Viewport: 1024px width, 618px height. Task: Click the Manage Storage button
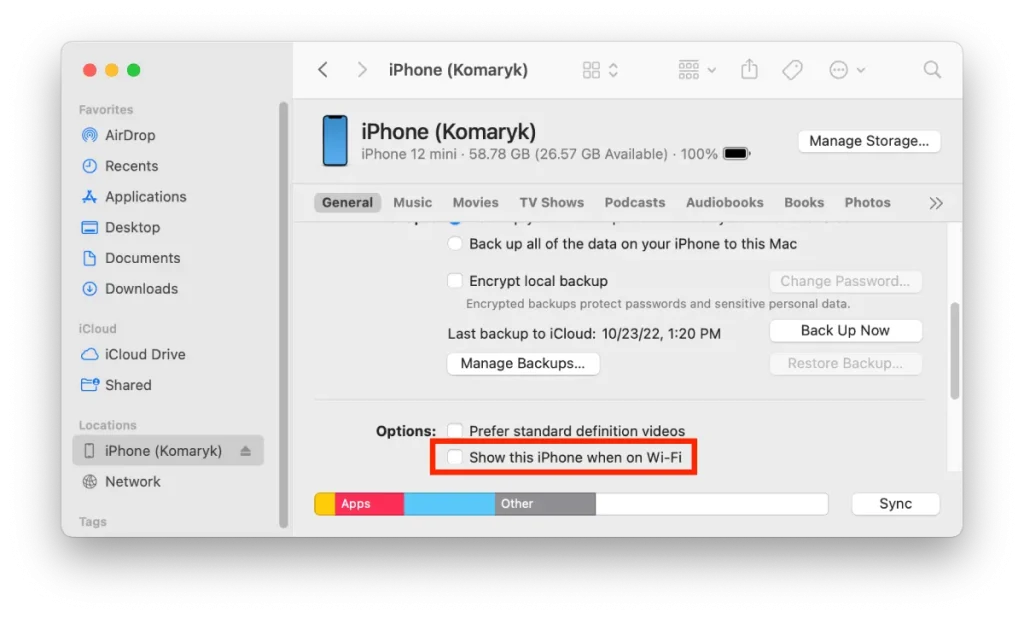pos(869,141)
